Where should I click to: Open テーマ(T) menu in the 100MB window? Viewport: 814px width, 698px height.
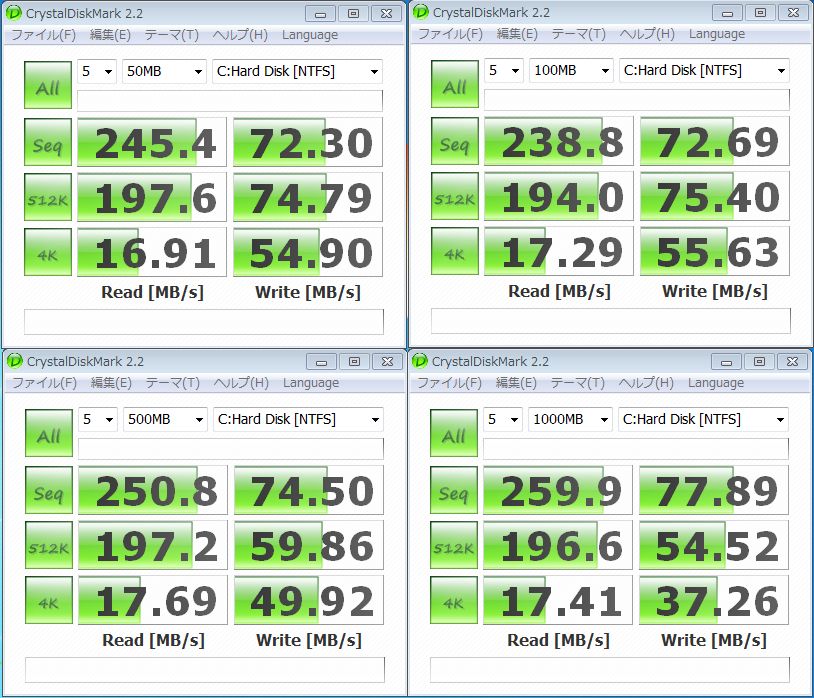click(578, 34)
